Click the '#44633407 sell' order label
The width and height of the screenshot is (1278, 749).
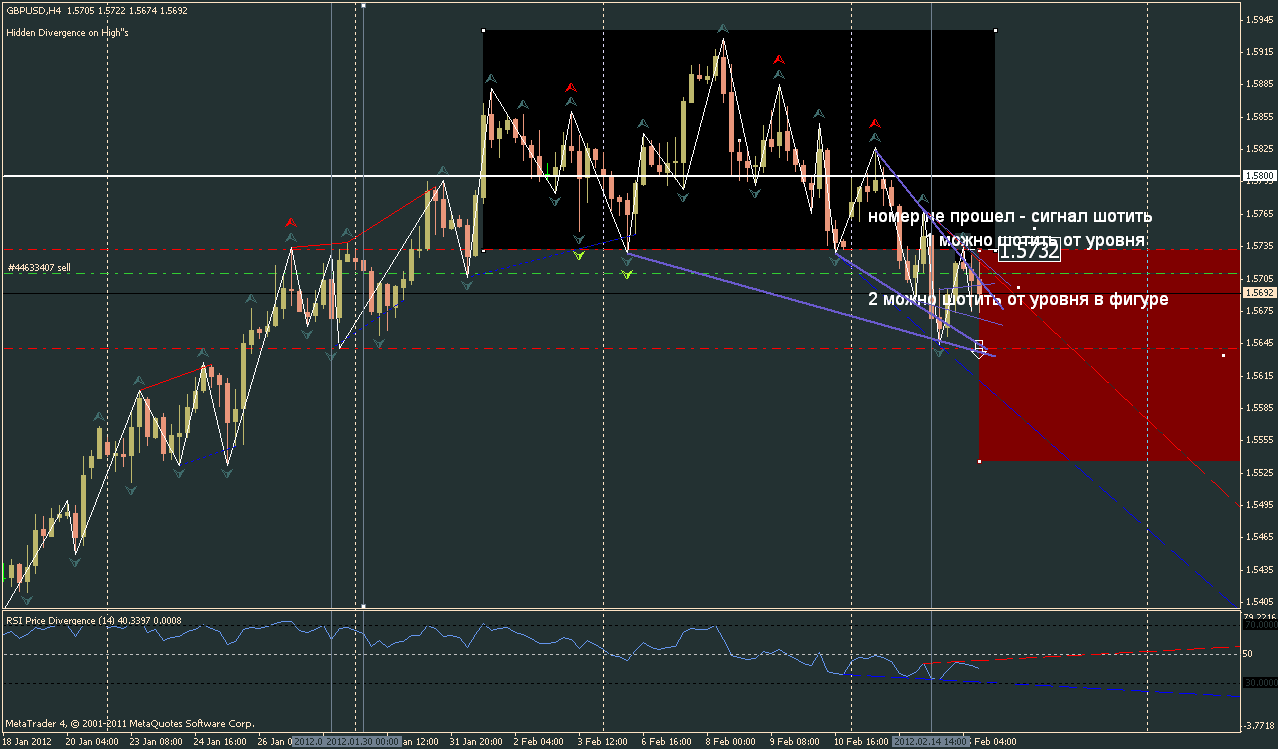pyautogui.click(x=39, y=268)
